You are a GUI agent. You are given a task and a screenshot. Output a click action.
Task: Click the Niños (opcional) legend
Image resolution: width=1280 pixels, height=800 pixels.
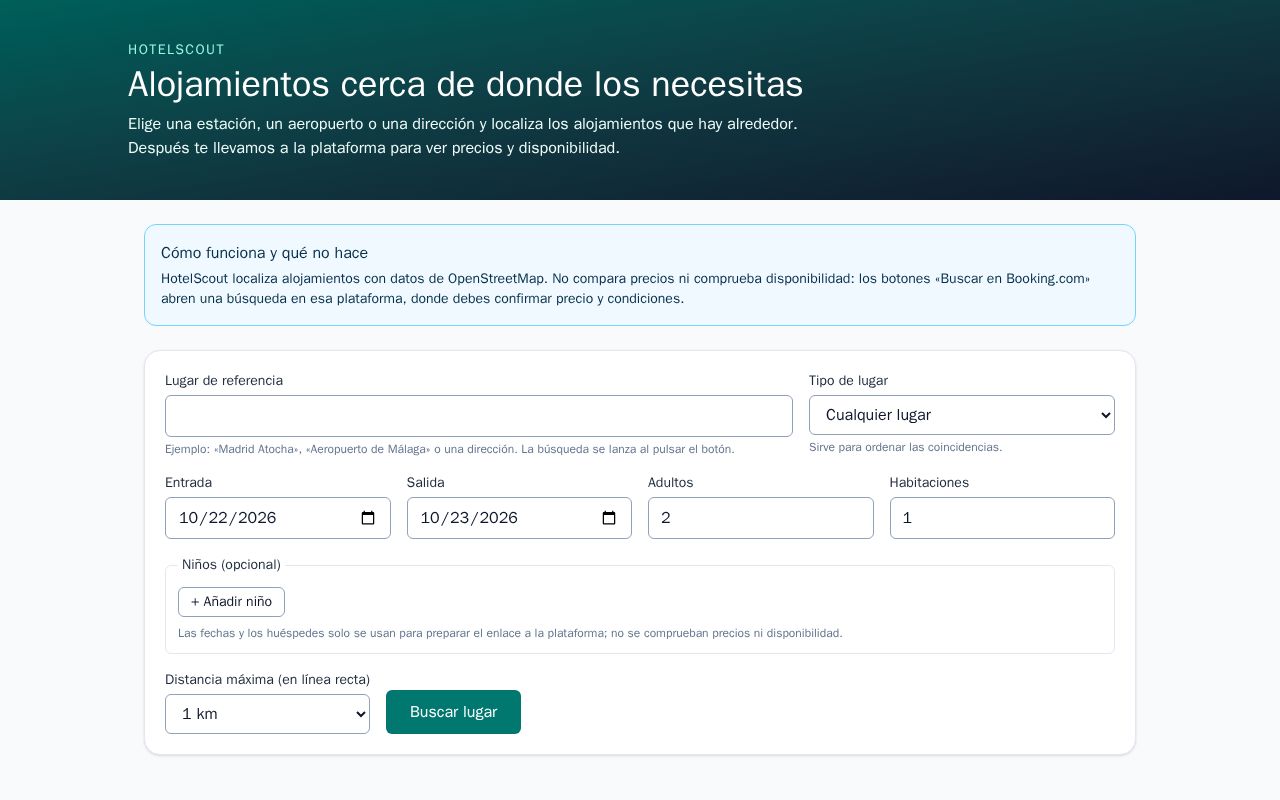click(x=231, y=565)
